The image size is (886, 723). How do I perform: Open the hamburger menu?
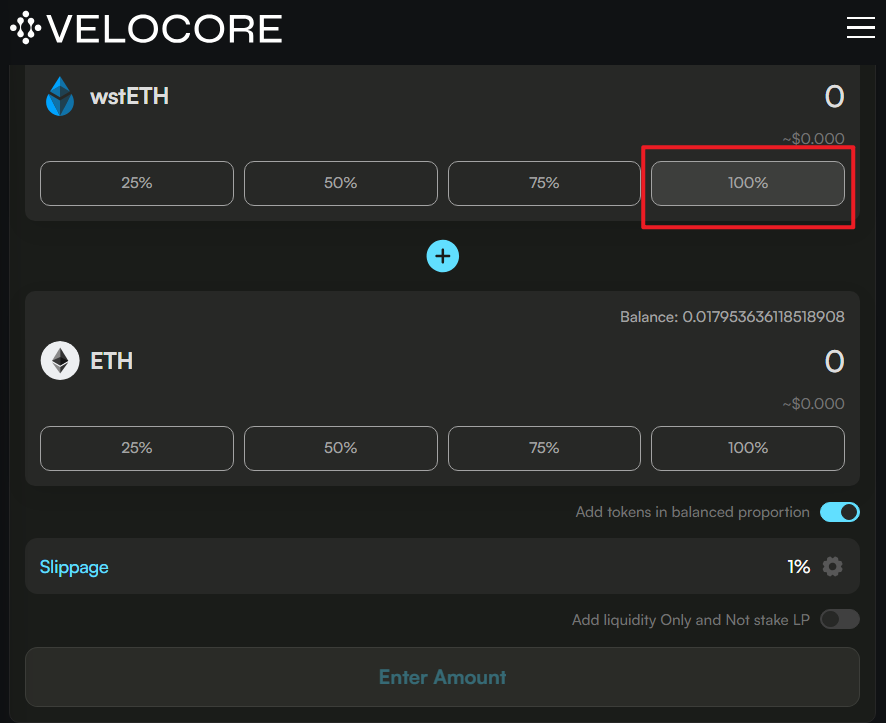(861, 28)
